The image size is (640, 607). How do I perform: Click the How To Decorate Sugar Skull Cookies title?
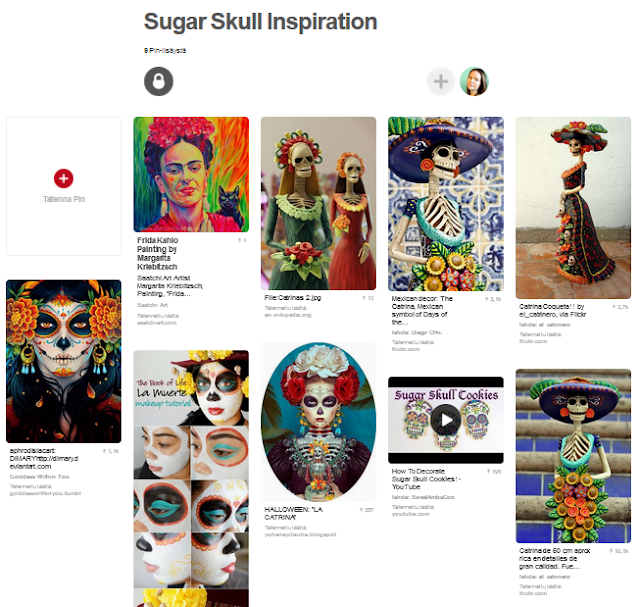click(426, 479)
